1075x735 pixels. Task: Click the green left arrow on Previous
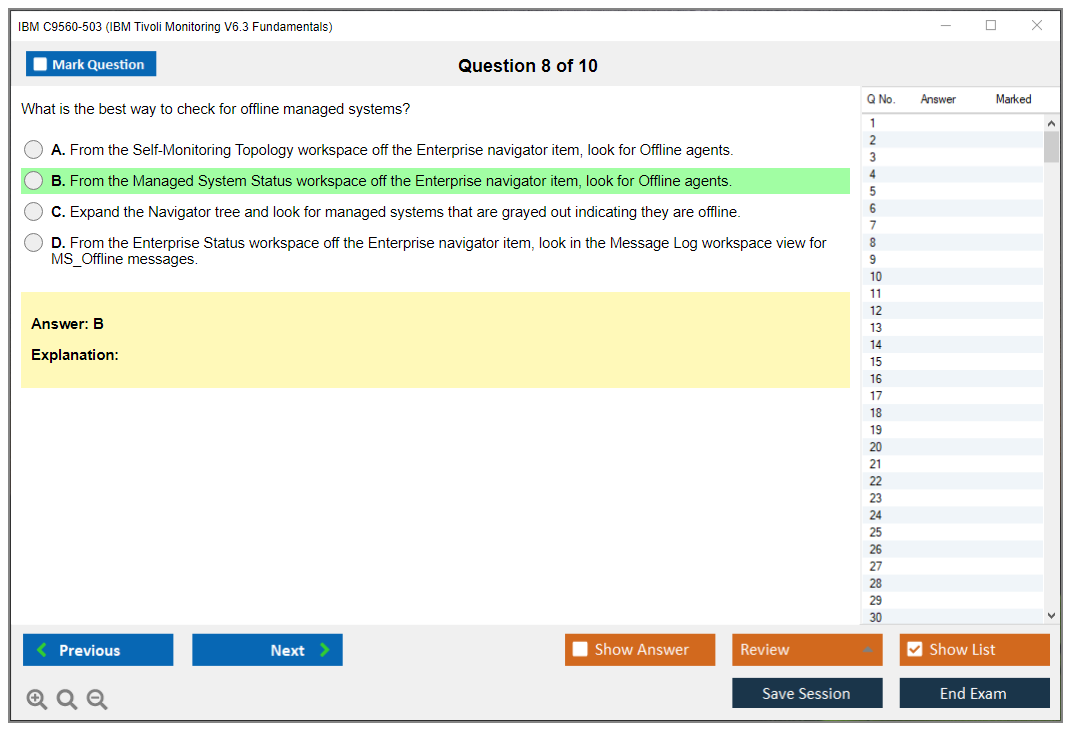[x=41, y=650]
